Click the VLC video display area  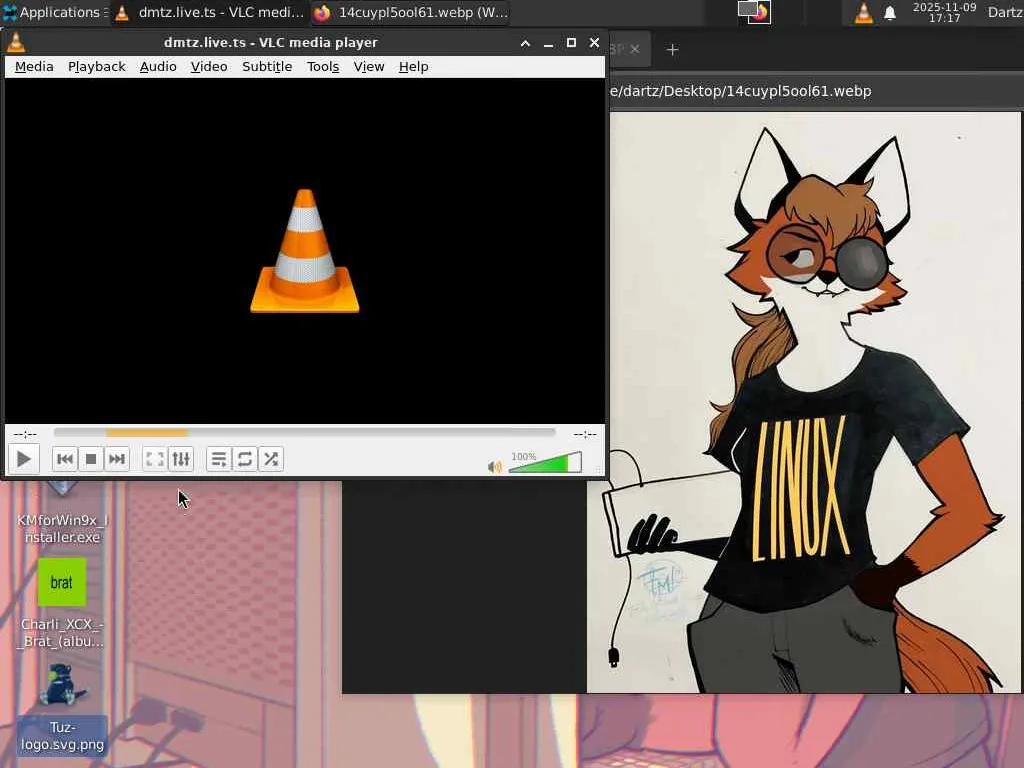304,251
